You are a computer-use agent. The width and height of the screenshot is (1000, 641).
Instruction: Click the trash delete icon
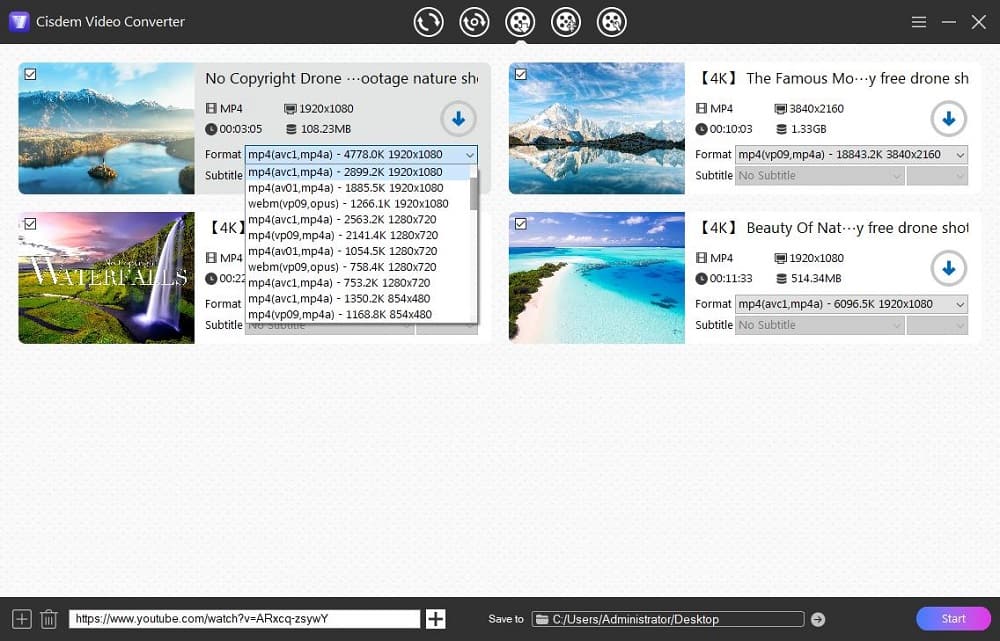click(x=48, y=619)
